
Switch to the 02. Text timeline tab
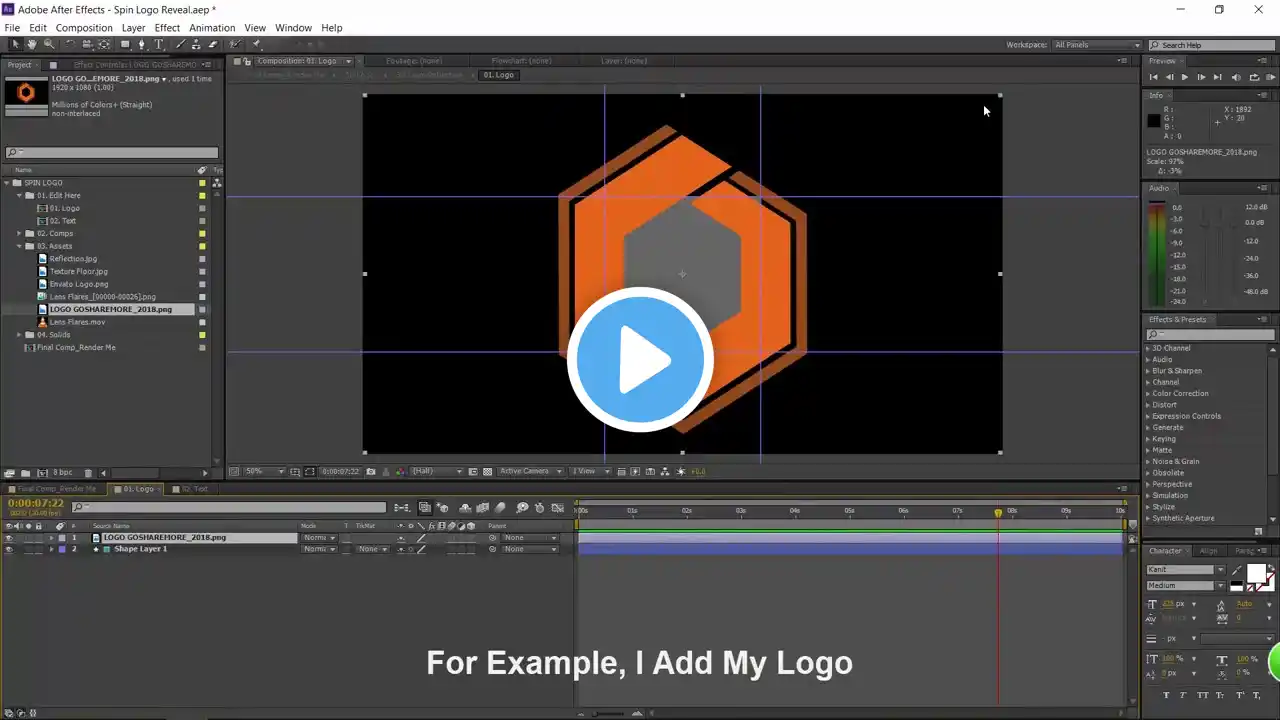pos(194,489)
